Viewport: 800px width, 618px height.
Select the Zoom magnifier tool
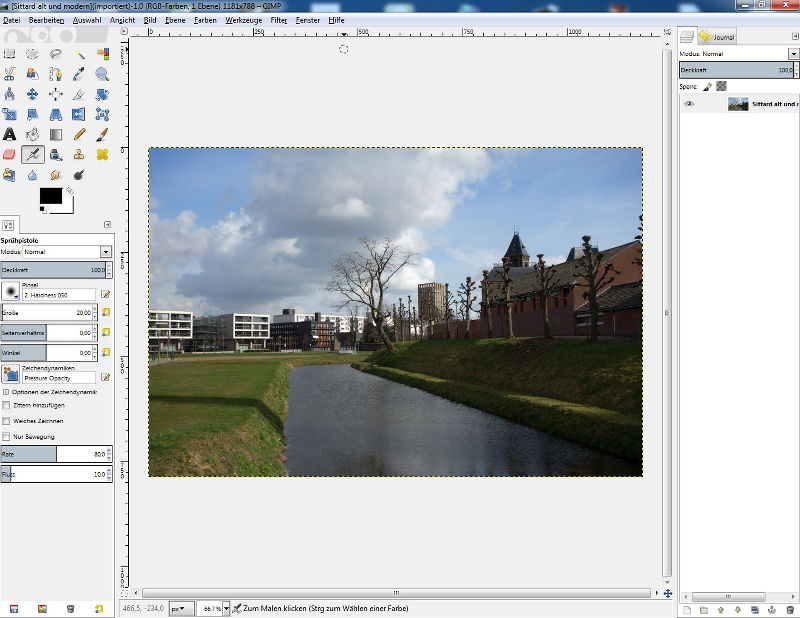(103, 74)
